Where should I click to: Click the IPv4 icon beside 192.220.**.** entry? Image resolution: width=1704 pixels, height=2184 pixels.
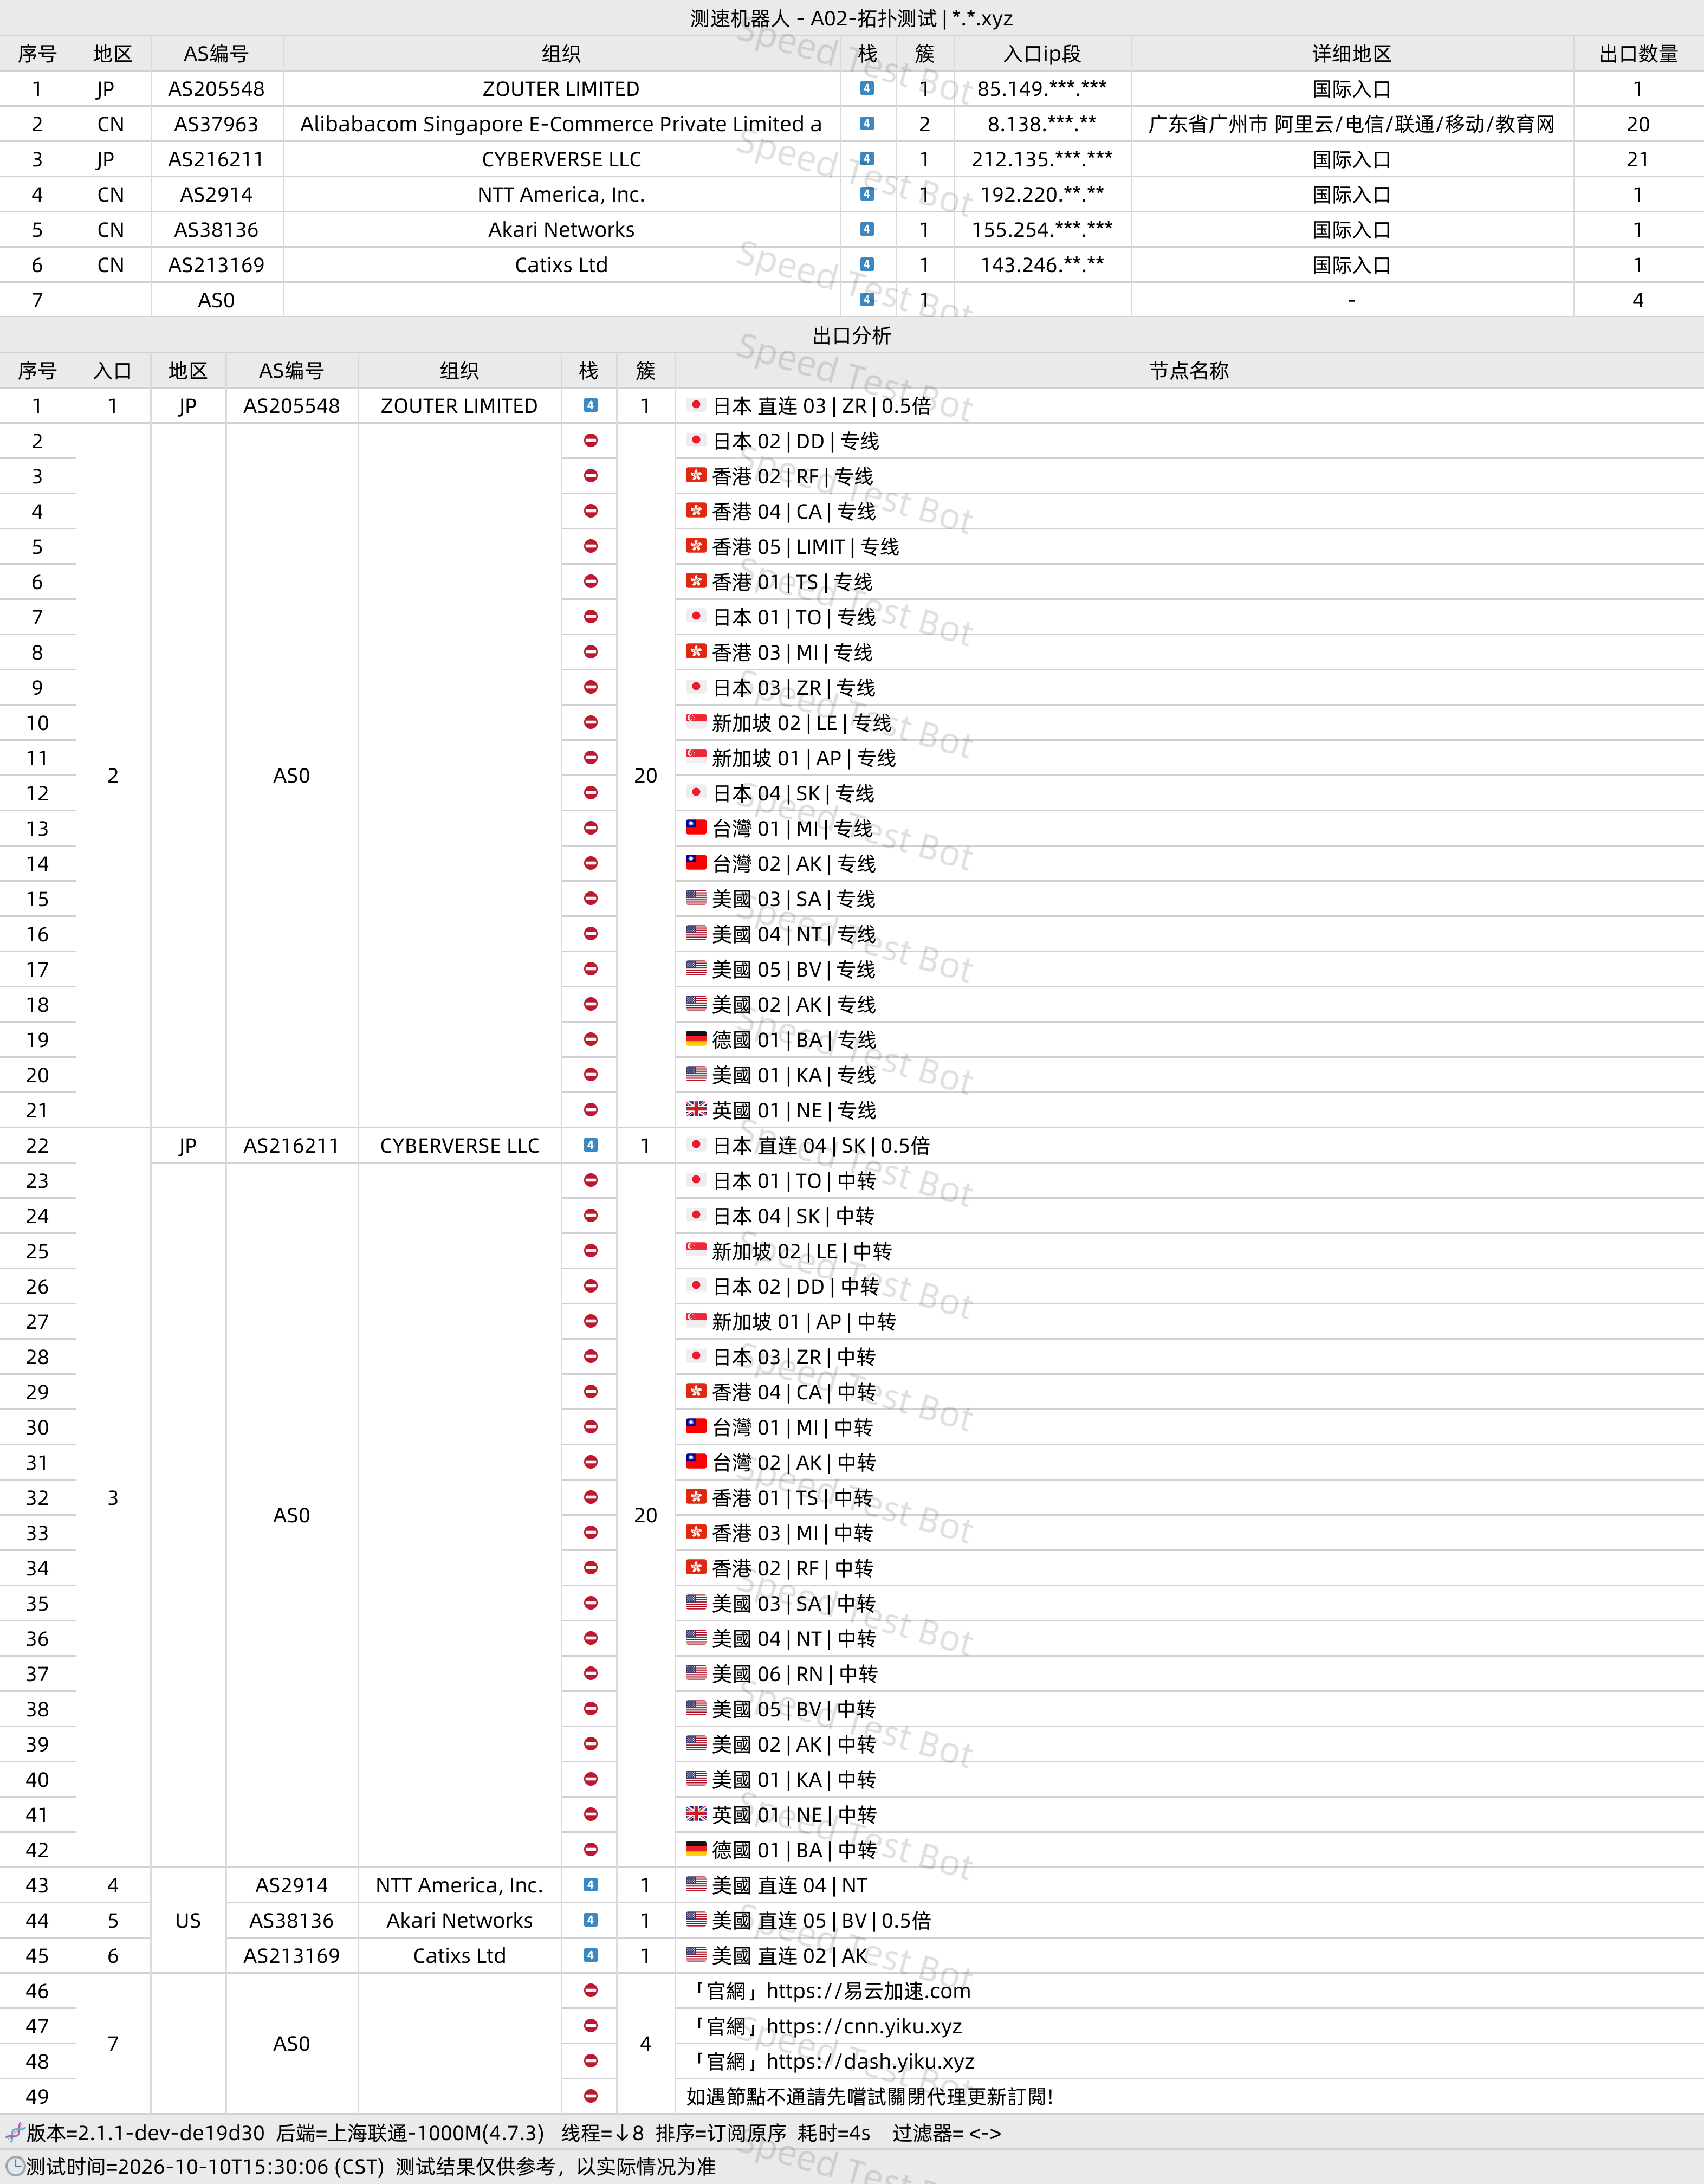pyautogui.click(x=867, y=194)
